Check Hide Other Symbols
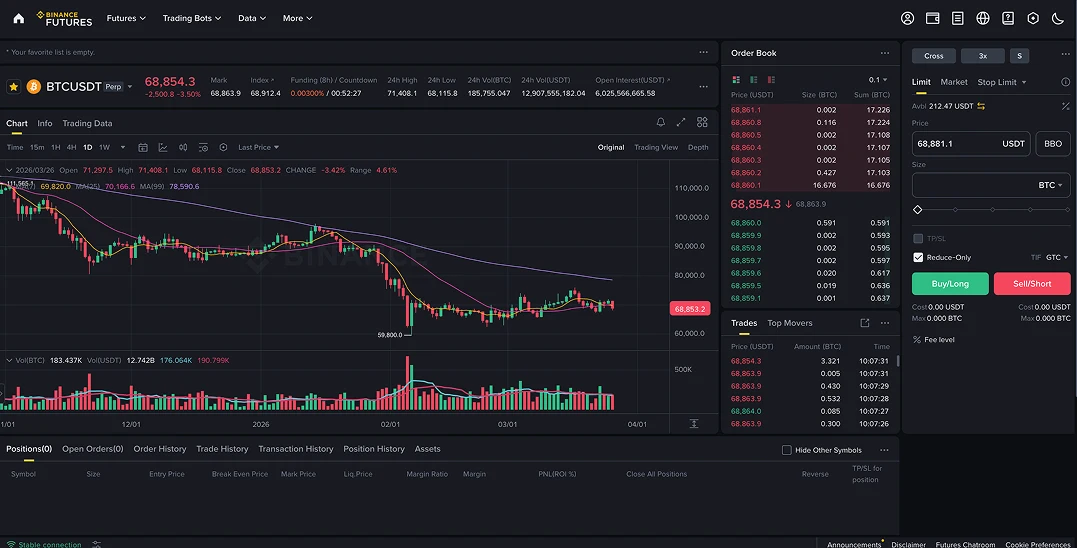The width and height of the screenshot is (1077, 548). [786, 450]
